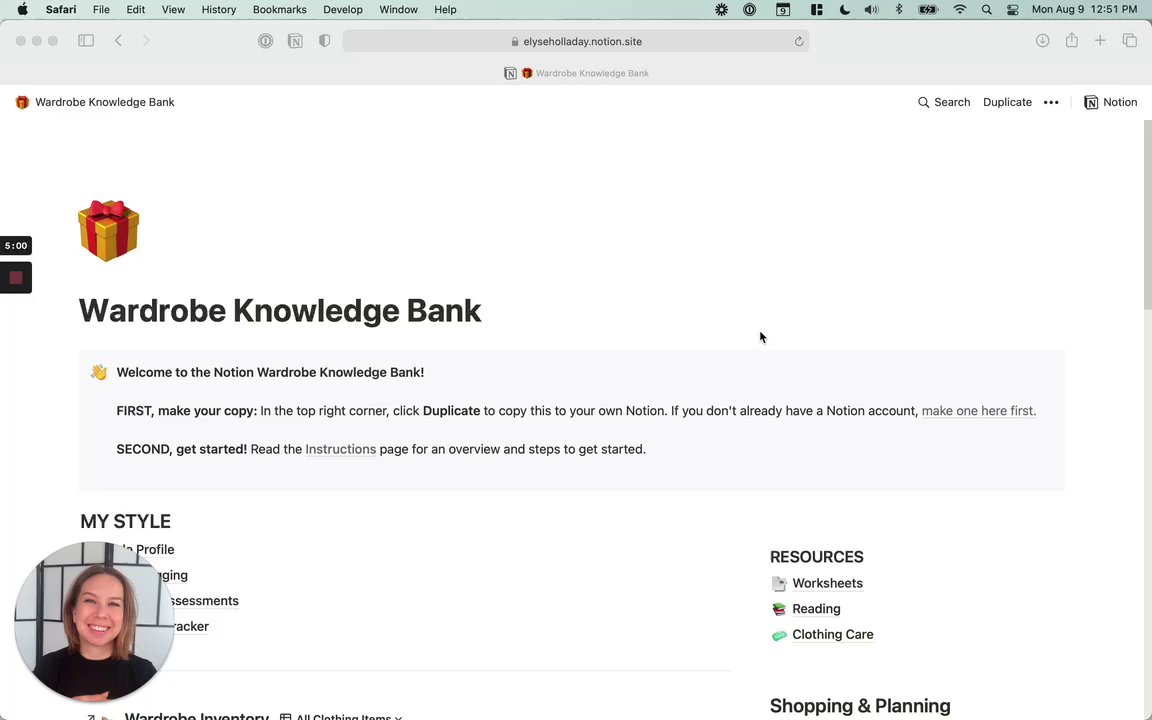Viewport: 1152px width, 720px height.
Task: Open the Safari menu
Action: (x=61, y=10)
